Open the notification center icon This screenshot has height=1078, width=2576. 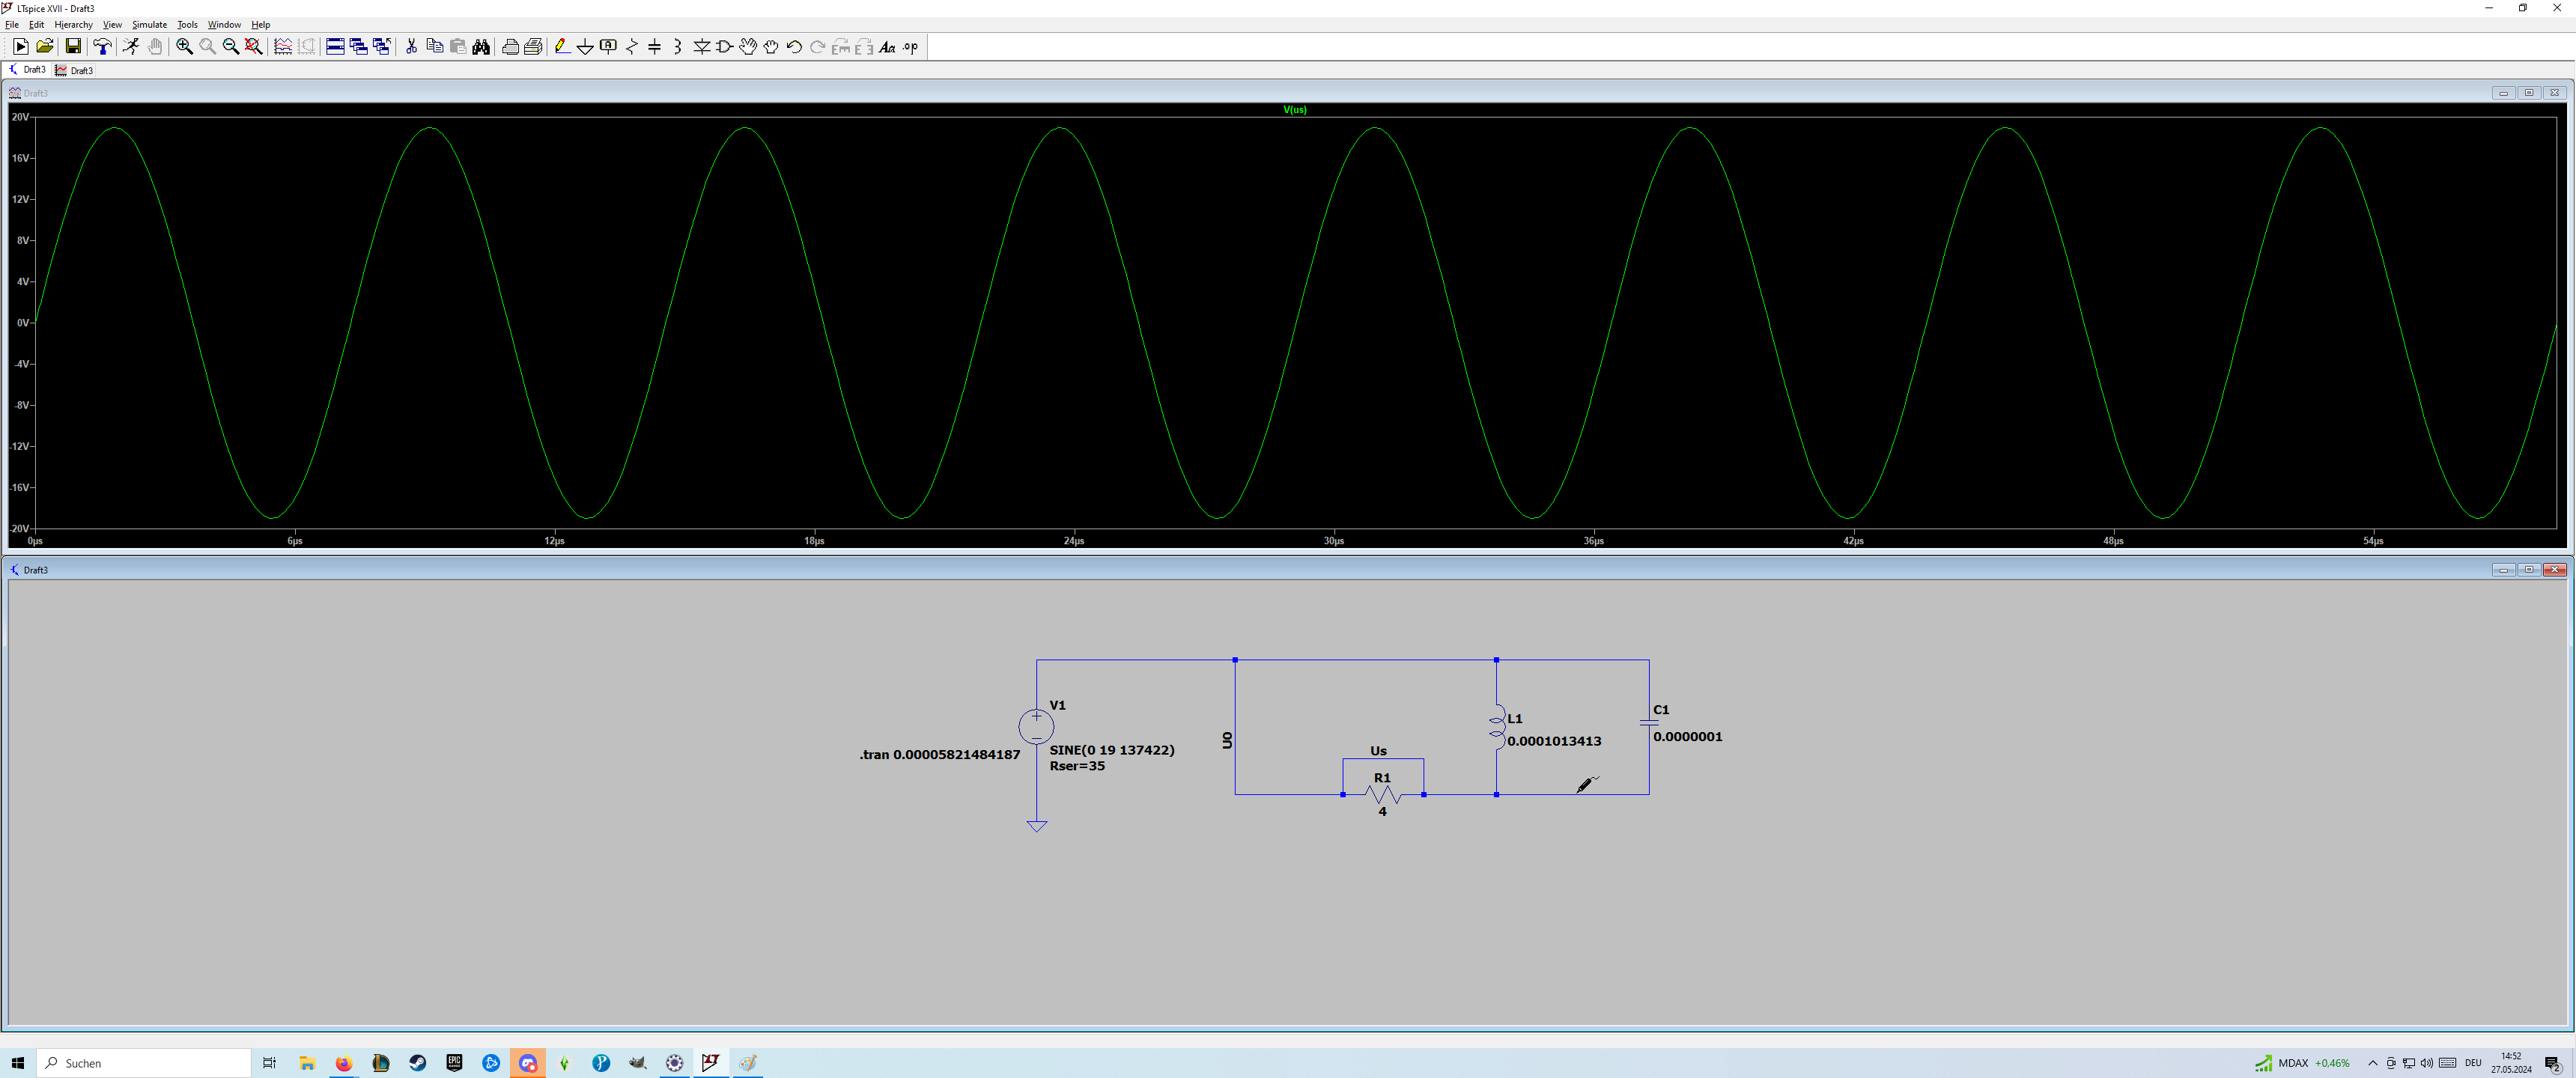(2551, 1063)
